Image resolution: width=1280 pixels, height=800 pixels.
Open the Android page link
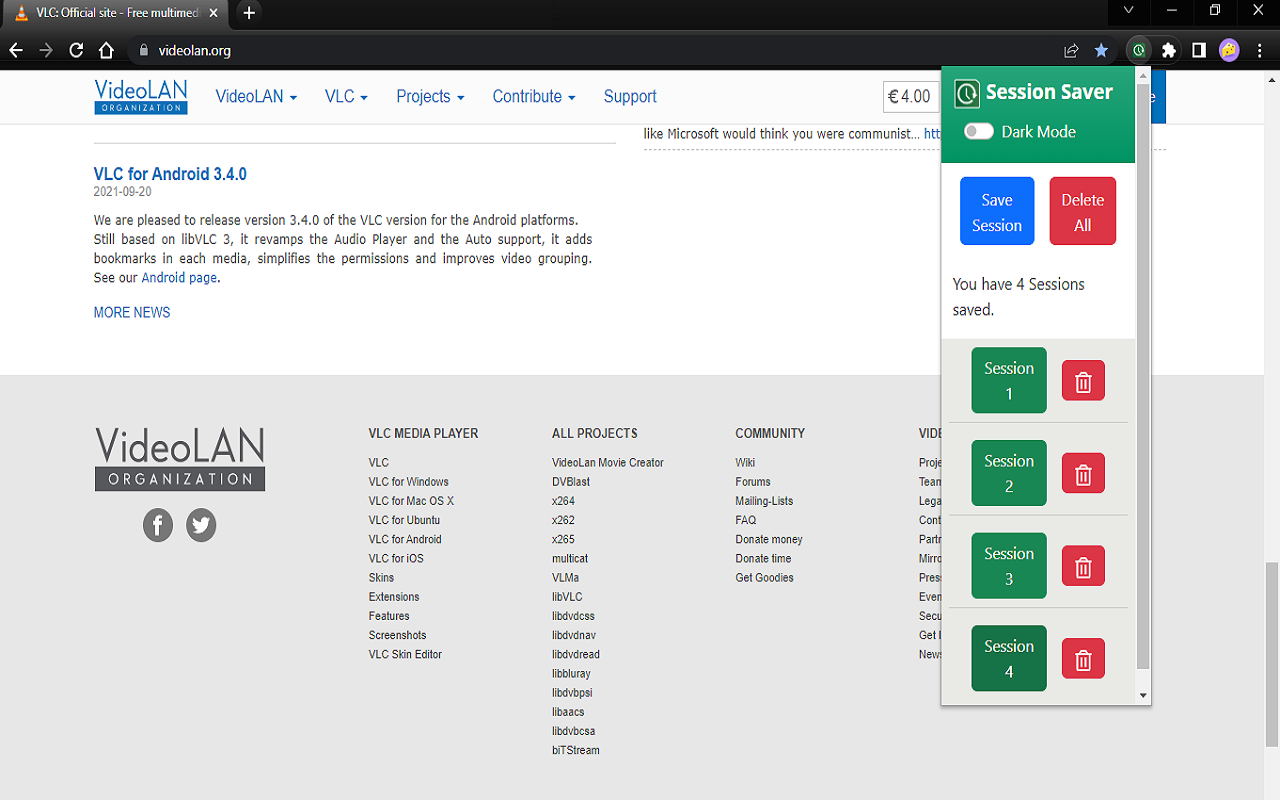(x=179, y=278)
